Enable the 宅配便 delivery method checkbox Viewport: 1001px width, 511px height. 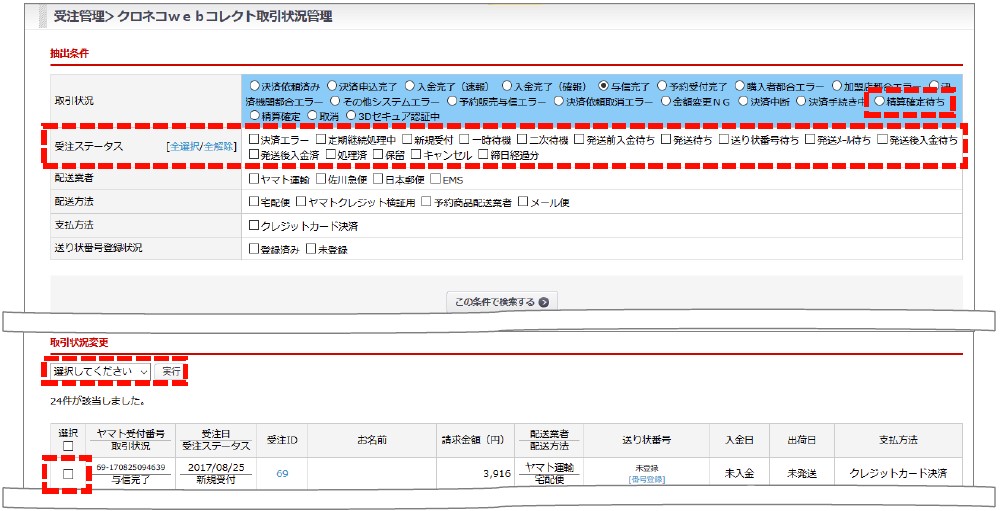253,202
